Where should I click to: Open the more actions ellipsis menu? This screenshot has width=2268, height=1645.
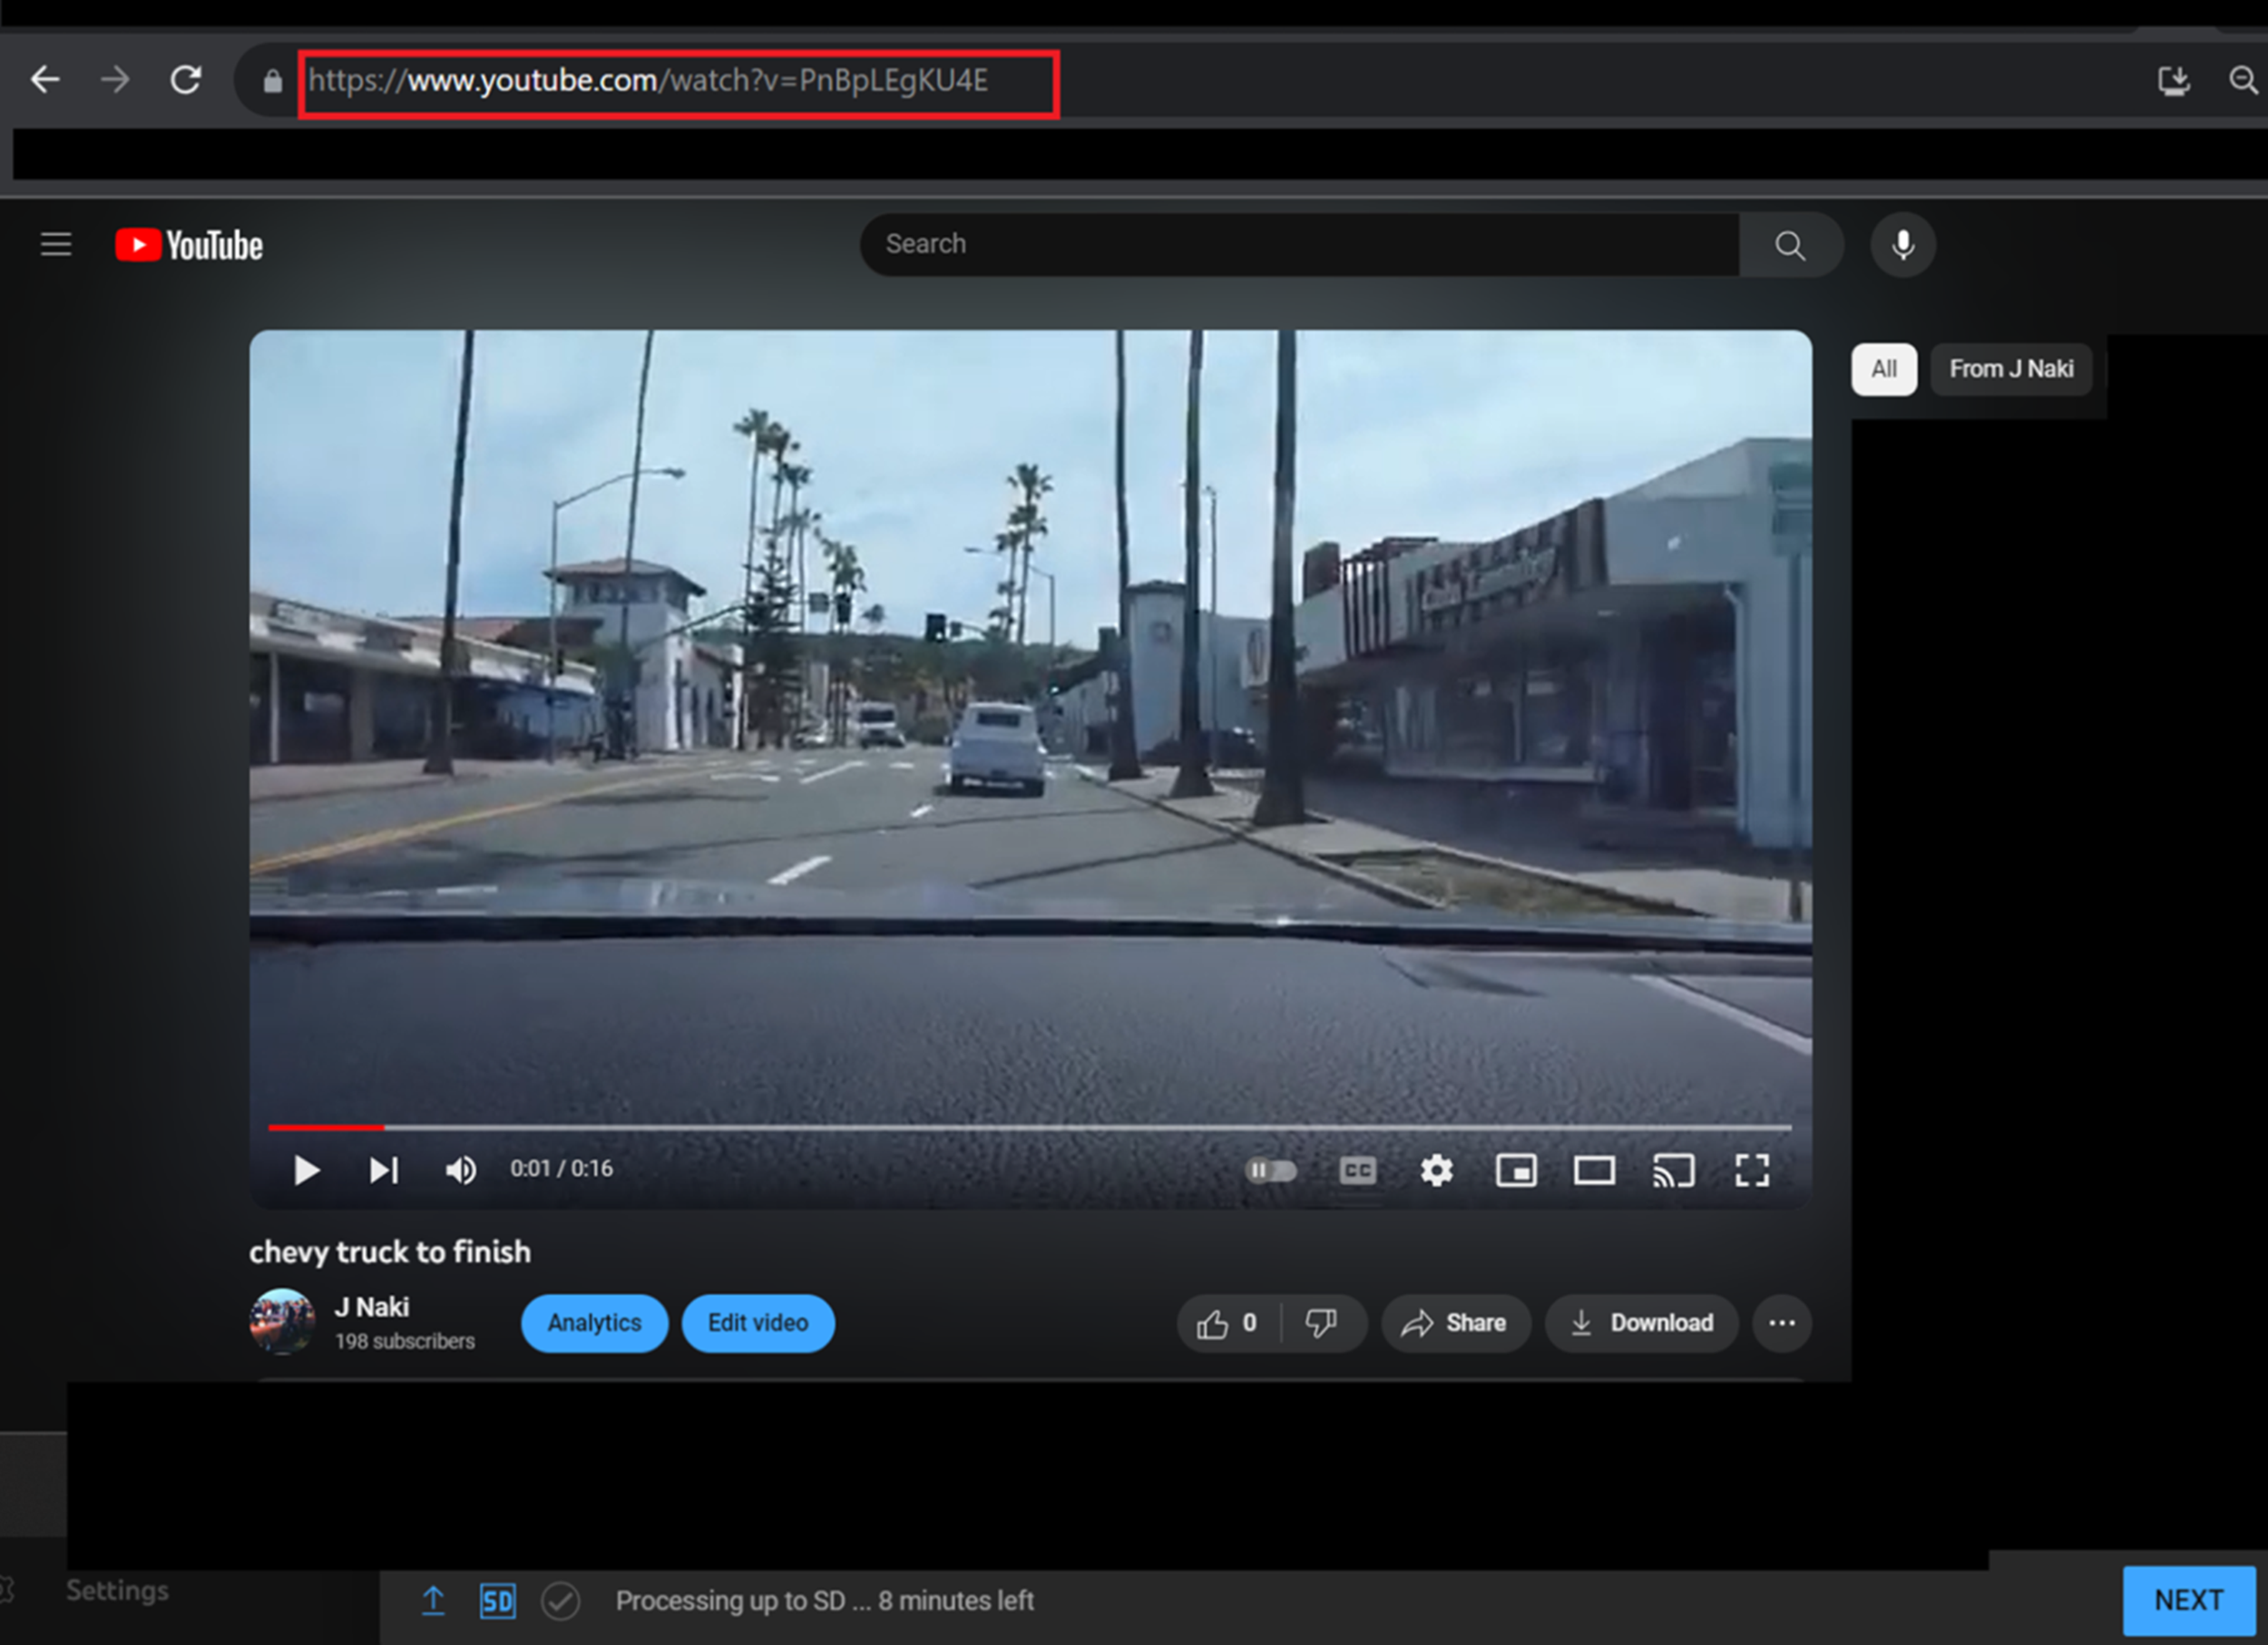[x=1781, y=1323]
